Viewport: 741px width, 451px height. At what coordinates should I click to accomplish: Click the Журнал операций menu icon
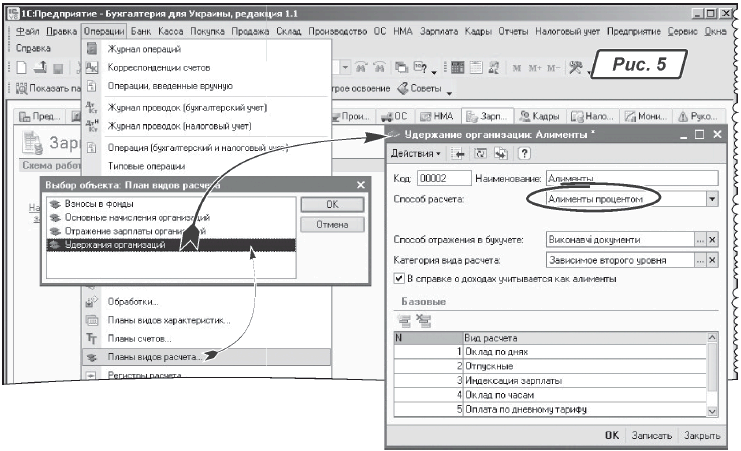pos(91,50)
